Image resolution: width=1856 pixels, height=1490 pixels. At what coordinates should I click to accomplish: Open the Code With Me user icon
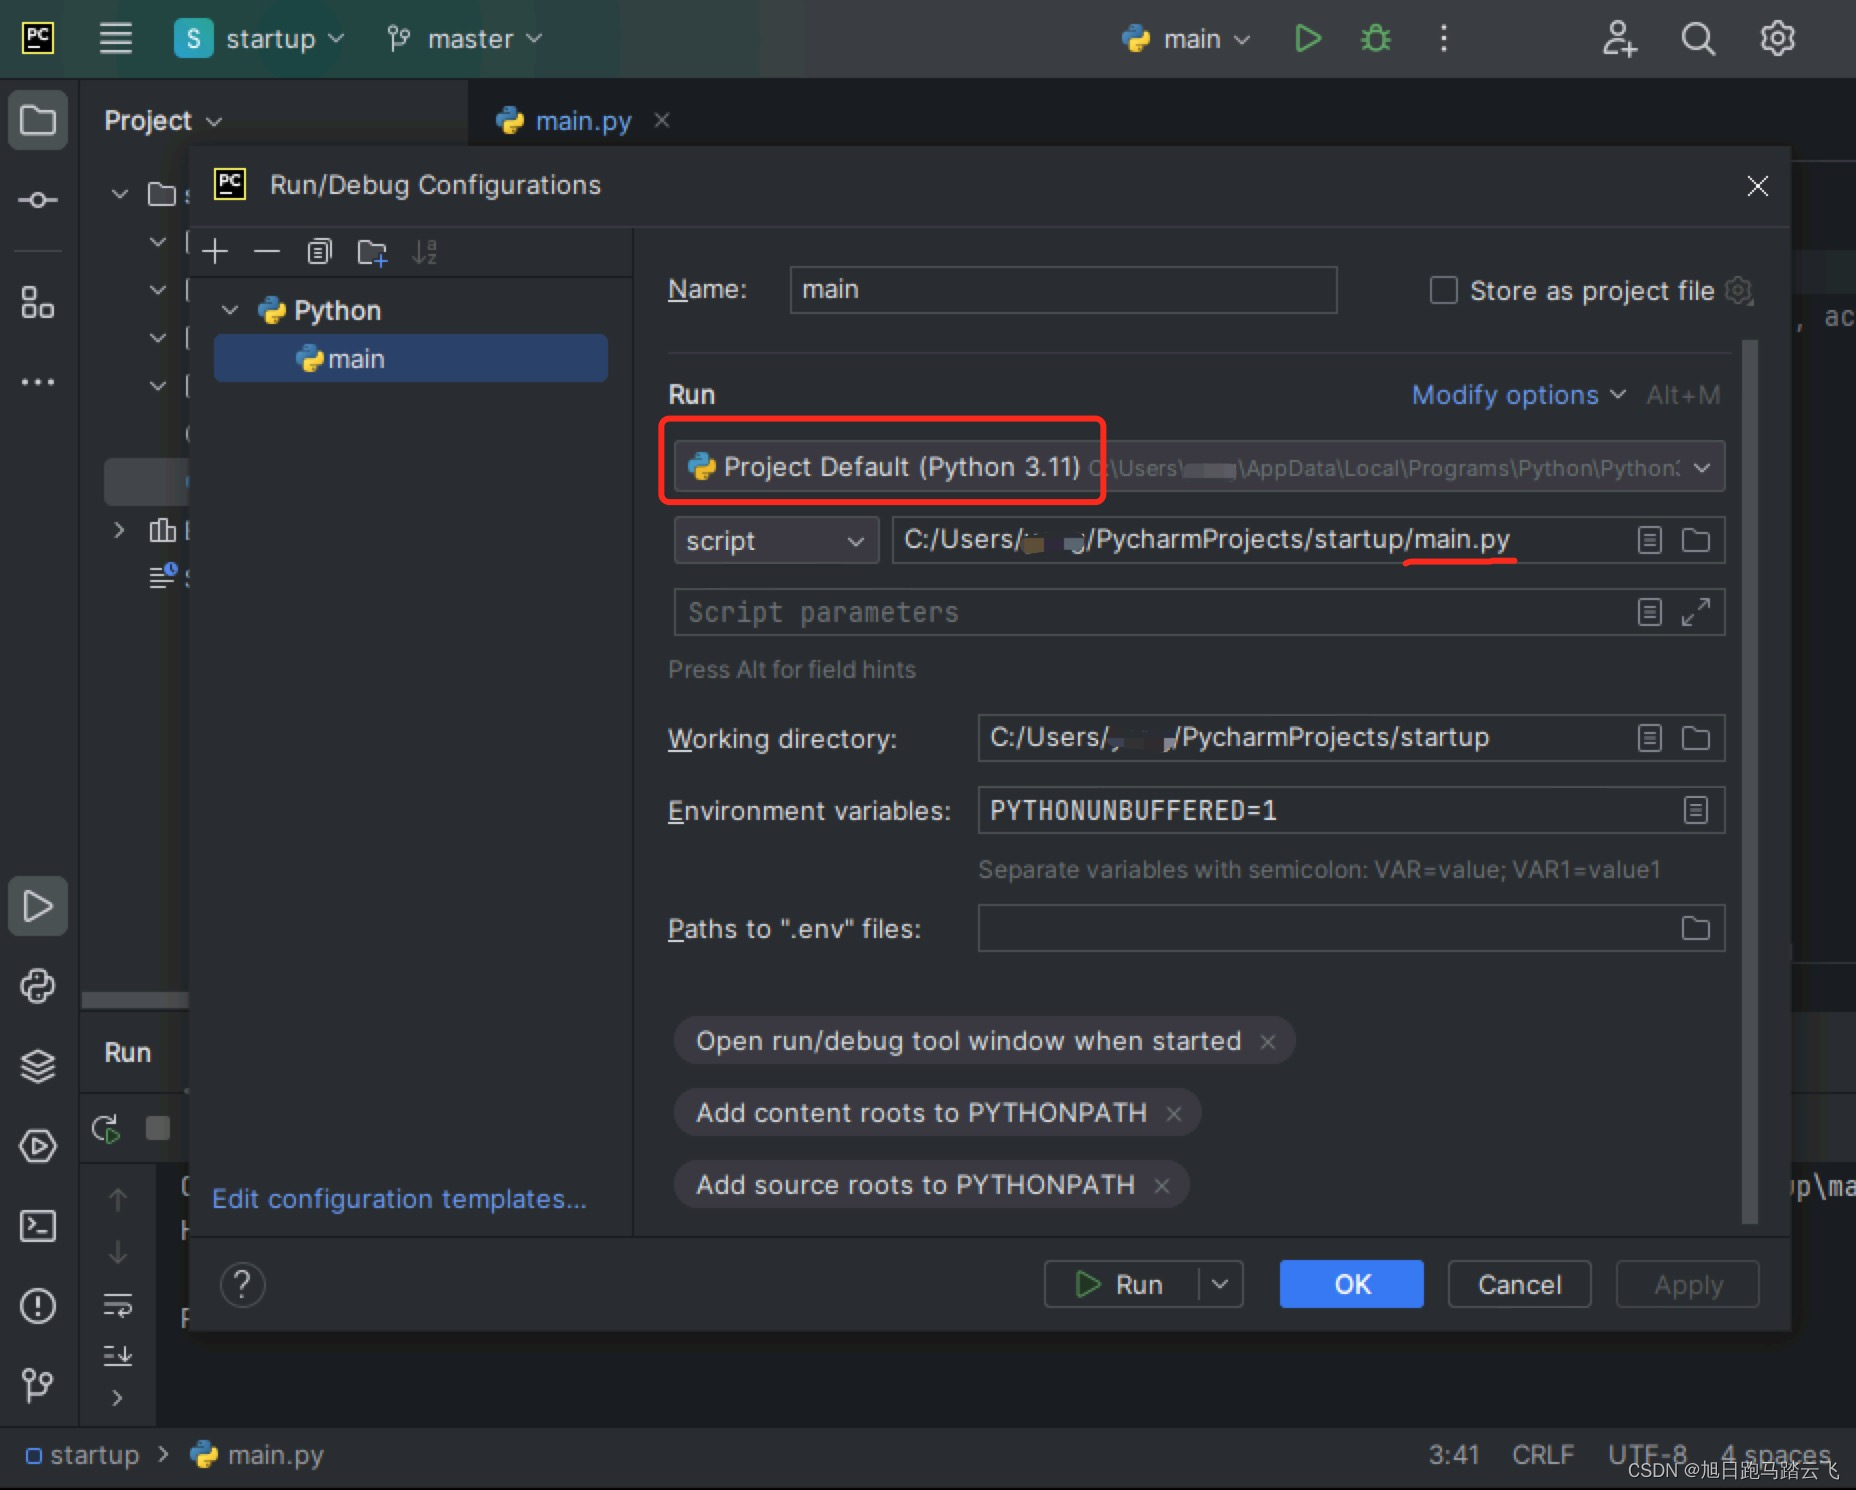[1619, 39]
